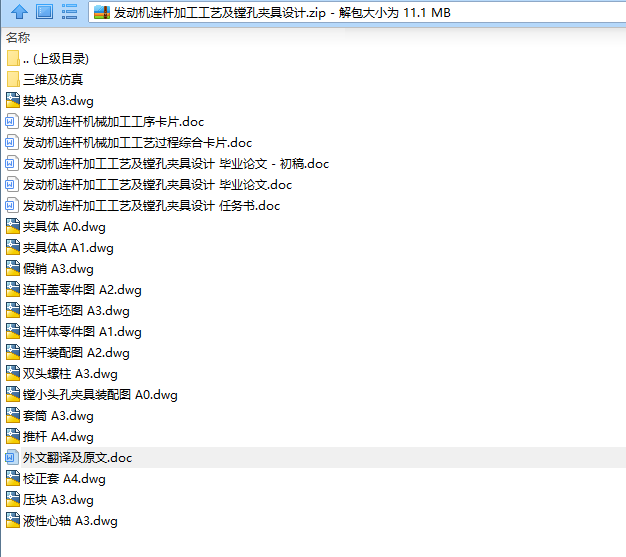The height and width of the screenshot is (557, 626).
Task: Click dwg icon of 液性心轴 A3.dwg
Action: [x=13, y=521]
